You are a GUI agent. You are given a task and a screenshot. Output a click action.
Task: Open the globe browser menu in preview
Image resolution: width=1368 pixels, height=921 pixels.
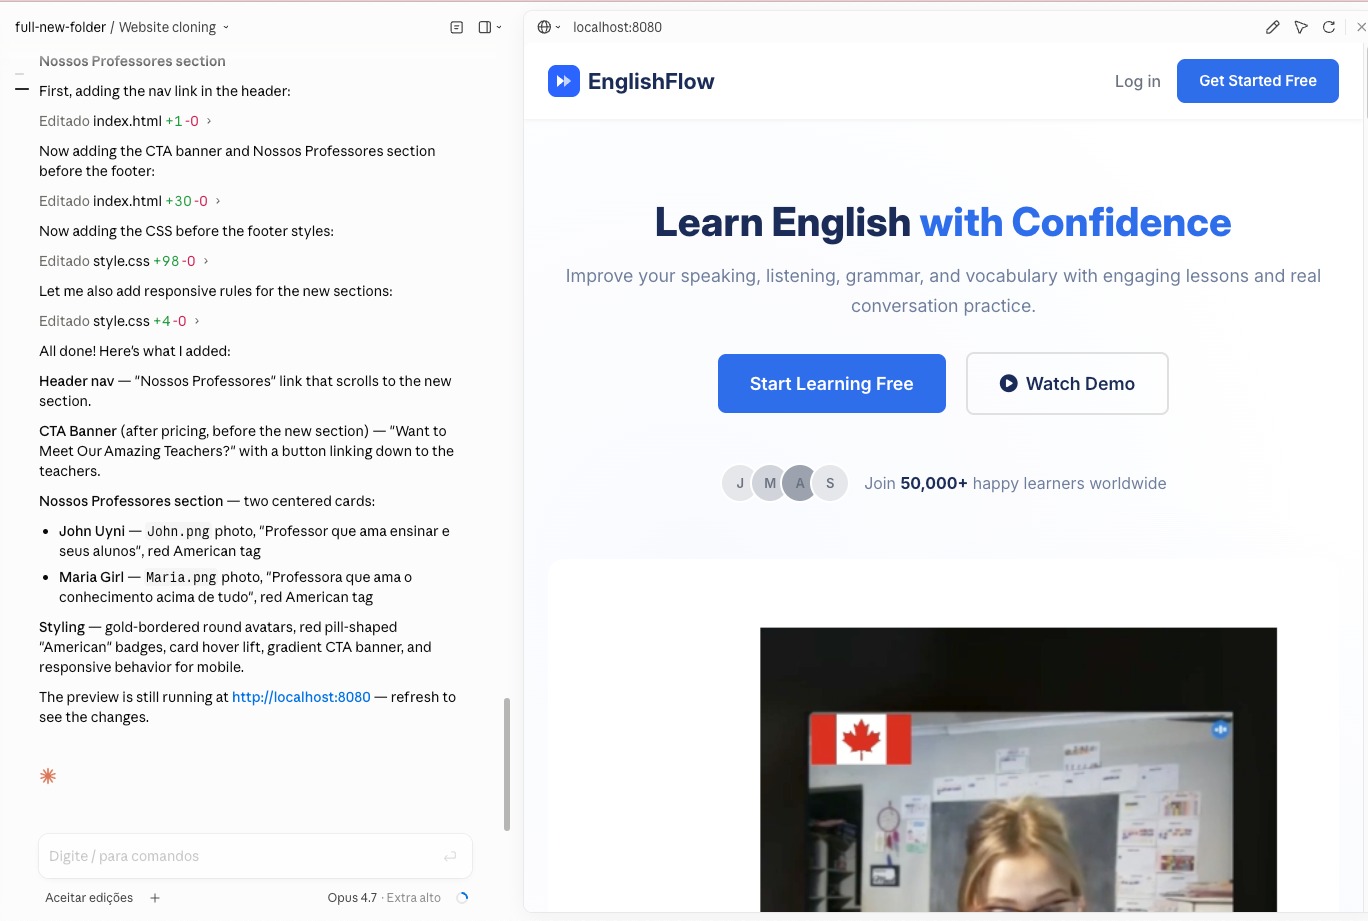coord(549,28)
